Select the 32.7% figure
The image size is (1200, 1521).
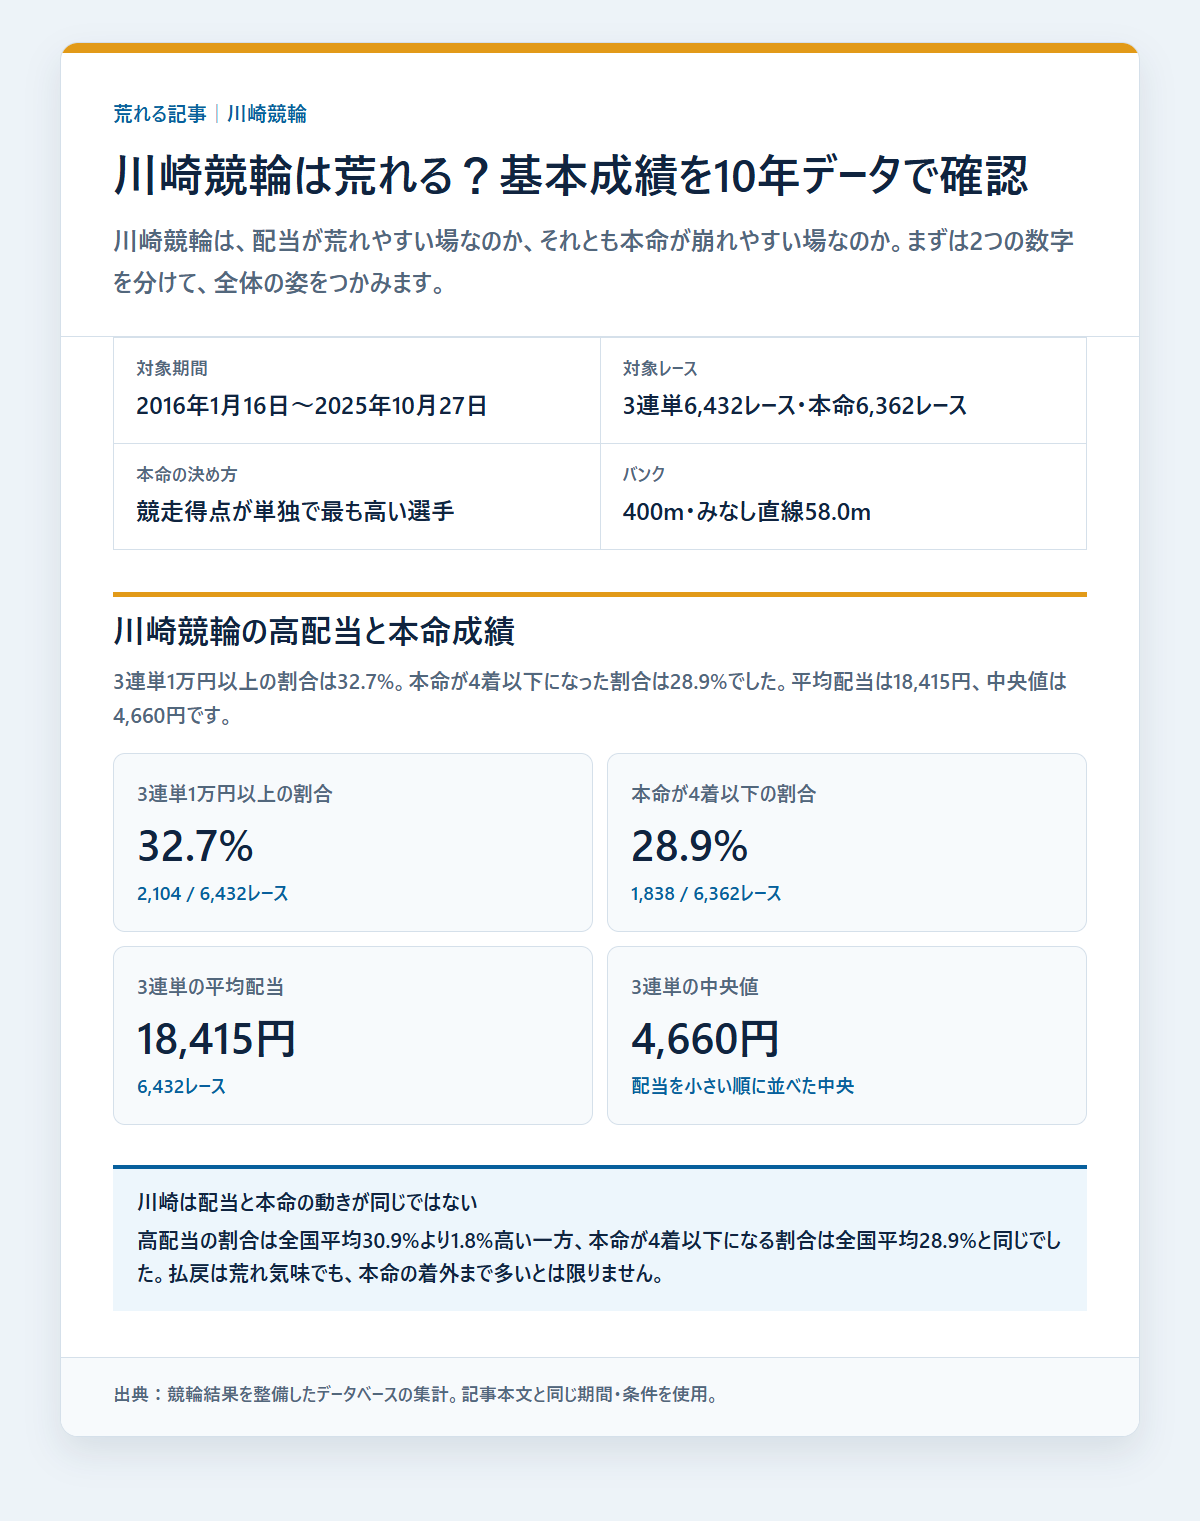click(195, 846)
